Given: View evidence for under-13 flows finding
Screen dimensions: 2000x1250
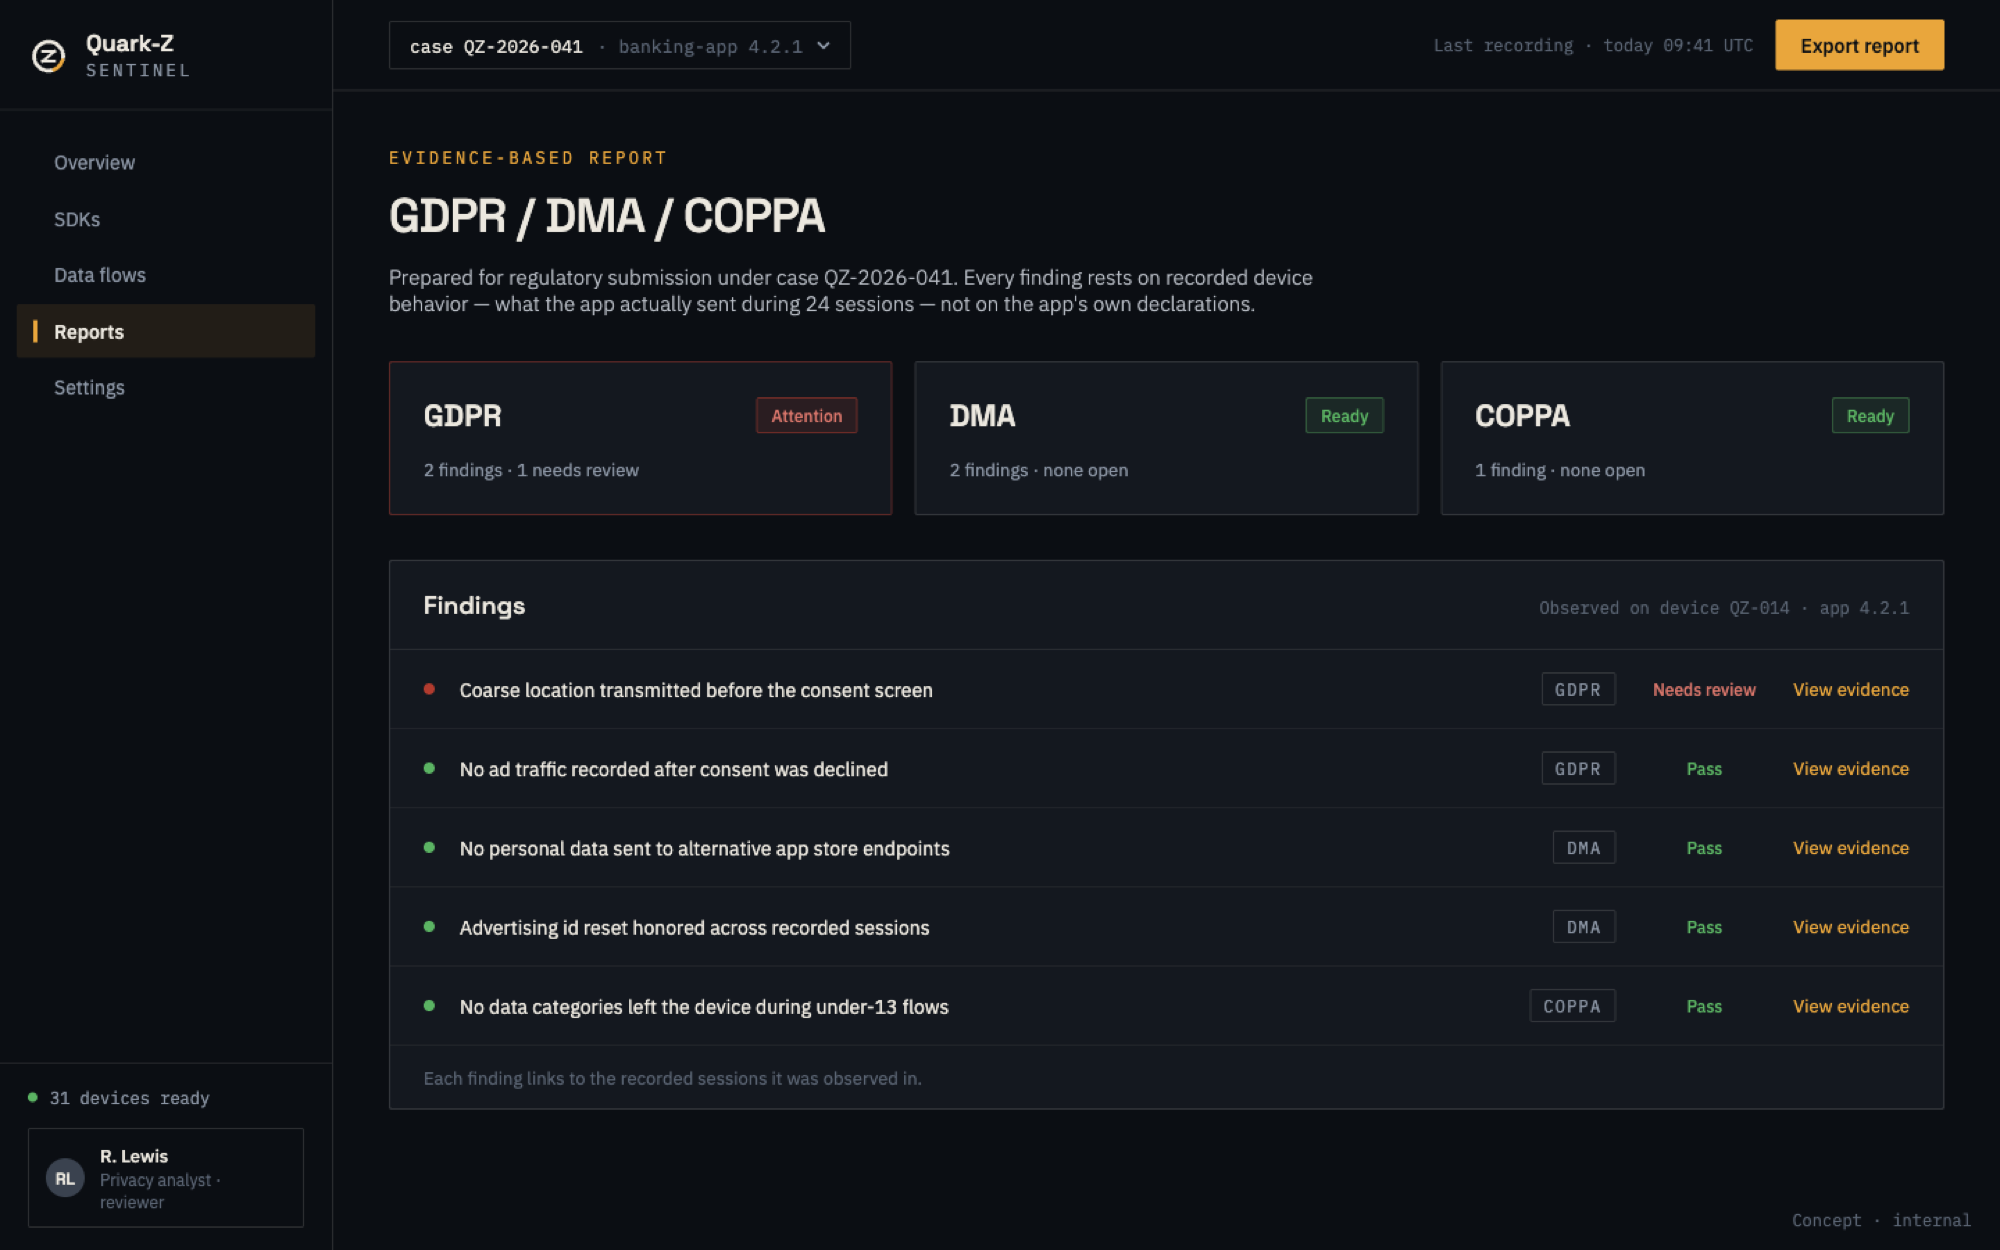Looking at the screenshot, I should (1851, 1006).
